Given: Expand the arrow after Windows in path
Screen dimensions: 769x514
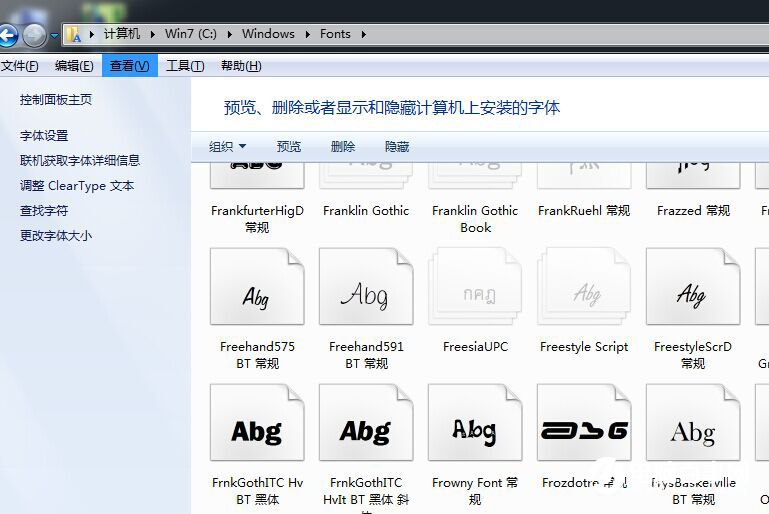Looking at the screenshot, I should tap(308, 34).
